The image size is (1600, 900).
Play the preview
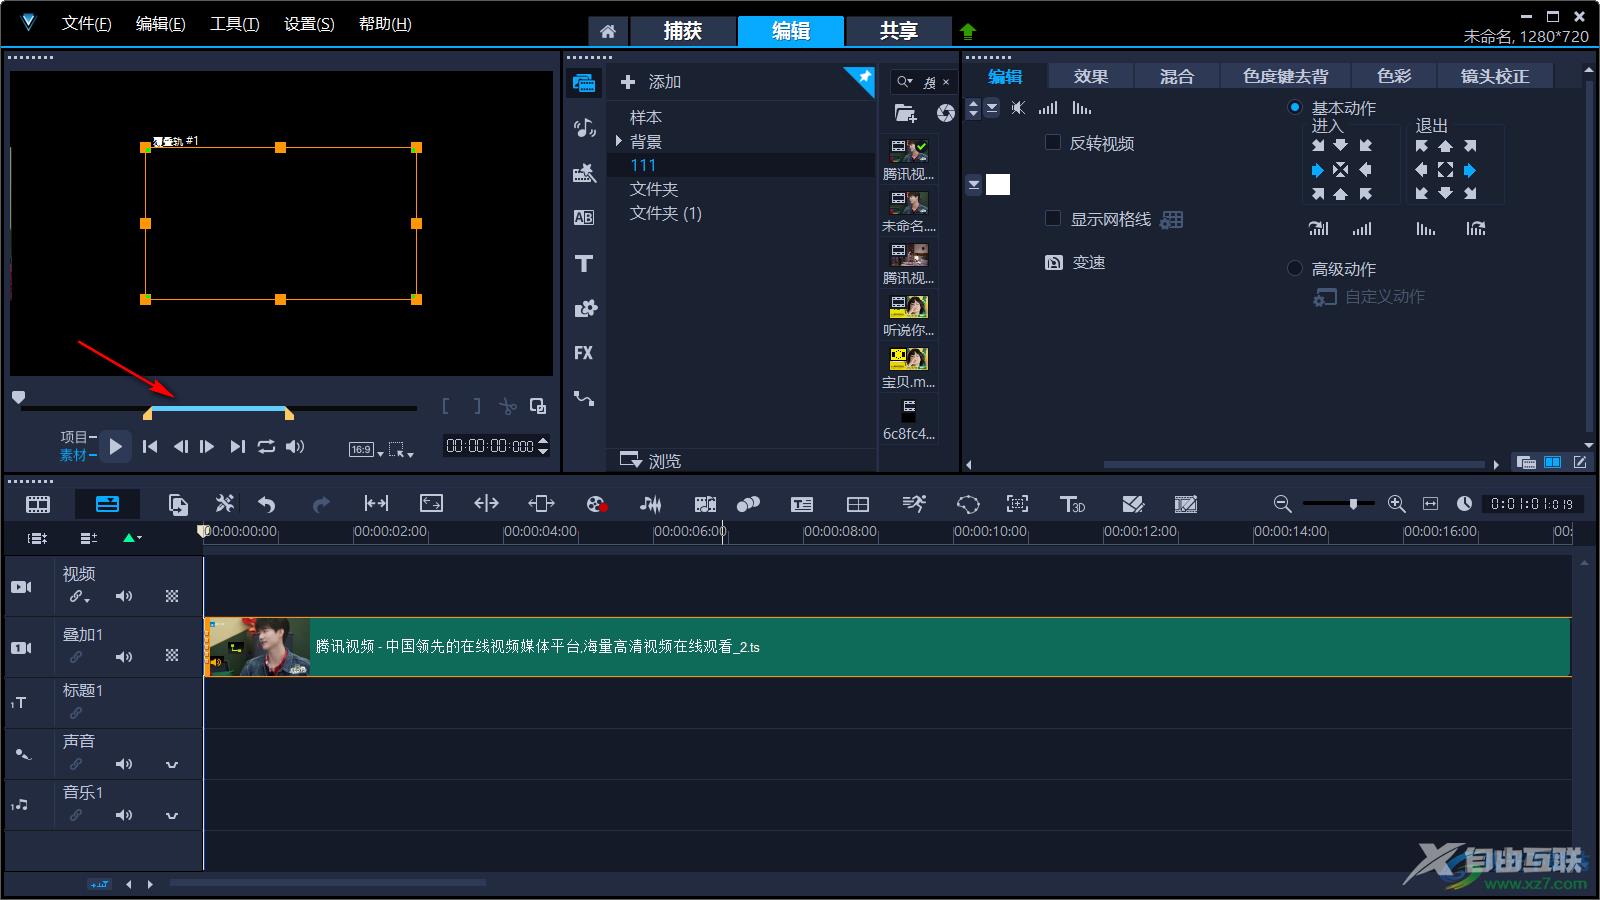[x=116, y=447]
